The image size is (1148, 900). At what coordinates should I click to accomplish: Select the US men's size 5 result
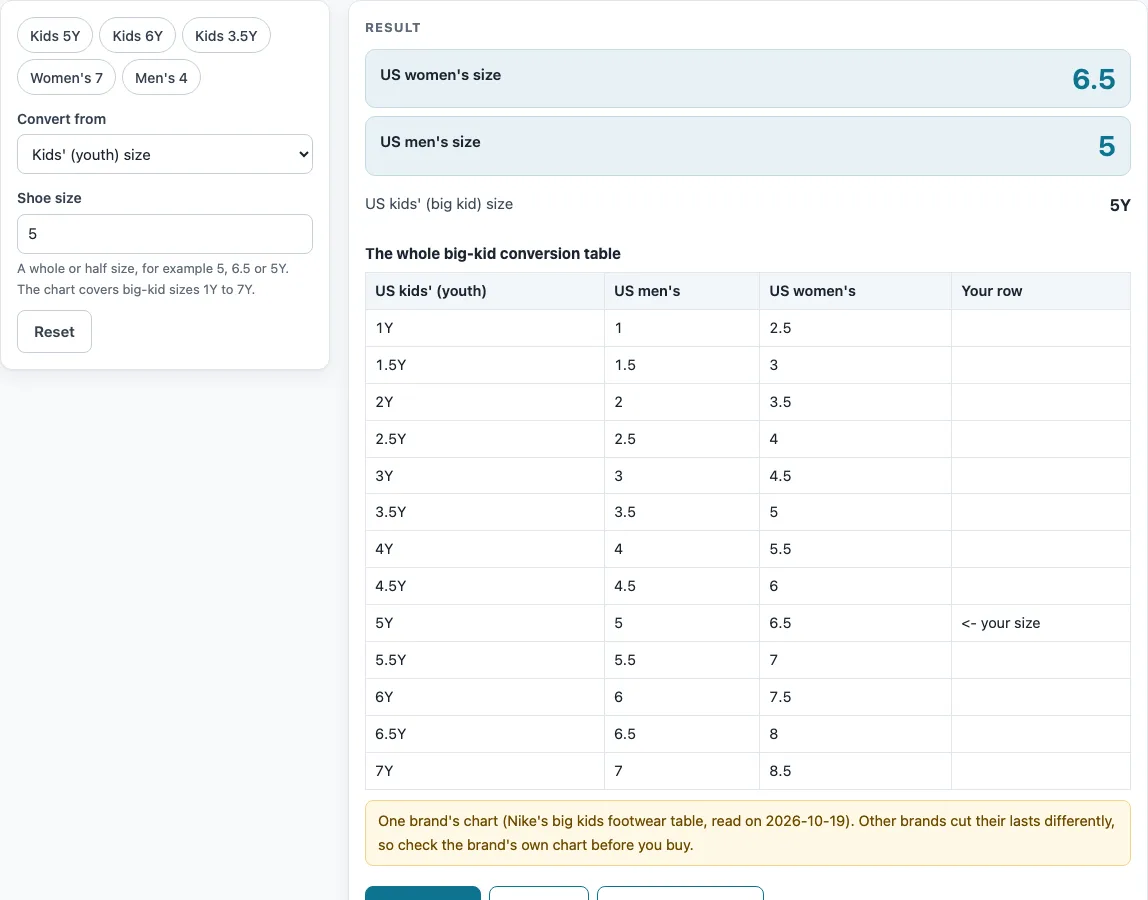click(x=748, y=146)
